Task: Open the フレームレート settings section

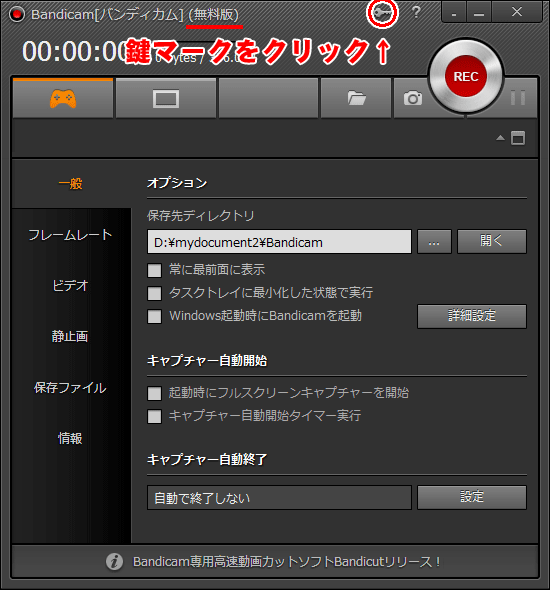Action: 70,235
